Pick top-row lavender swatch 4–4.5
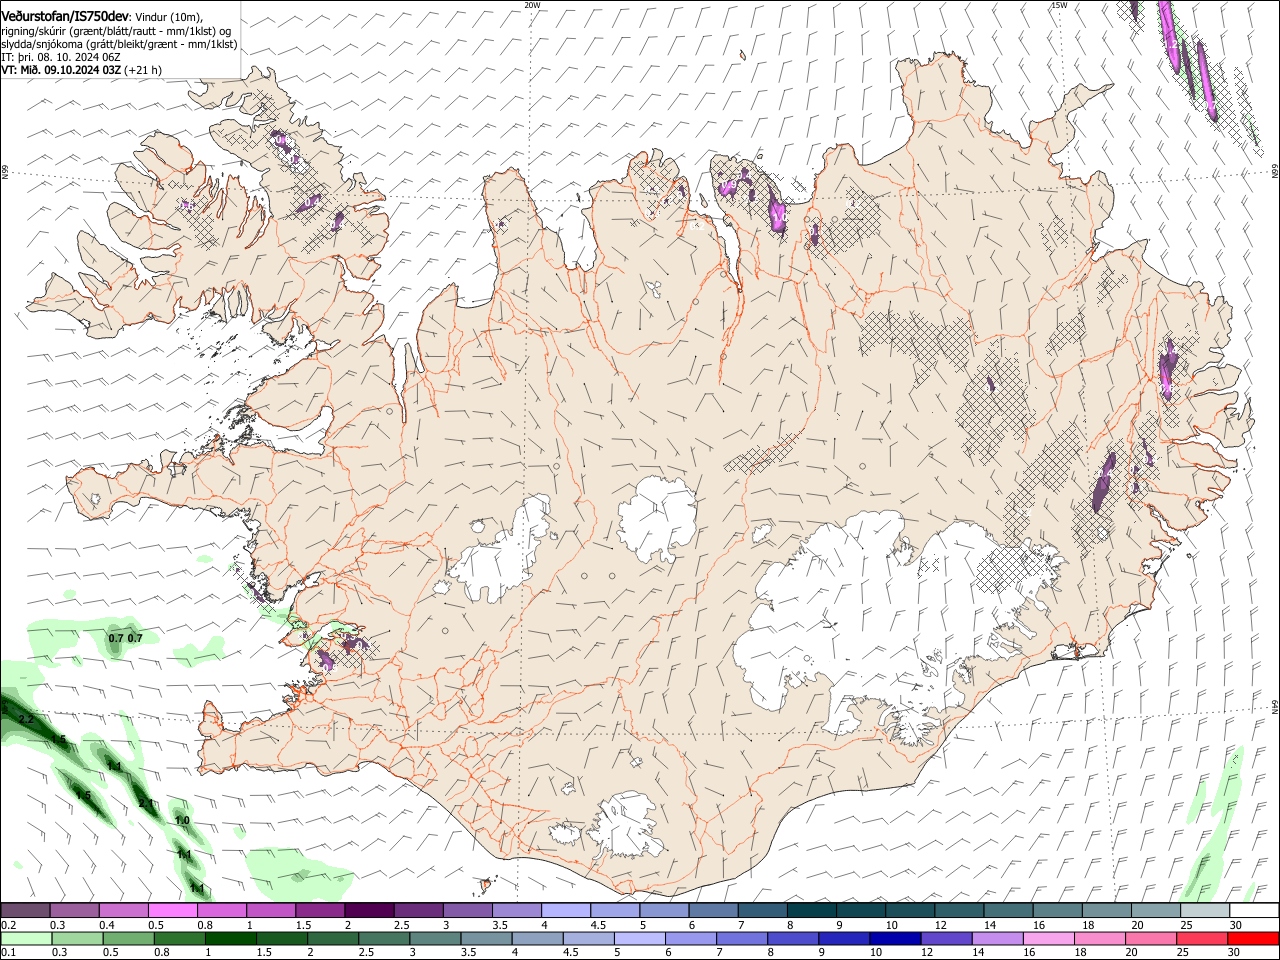Screen dimensions: 1280x960 click(566, 911)
